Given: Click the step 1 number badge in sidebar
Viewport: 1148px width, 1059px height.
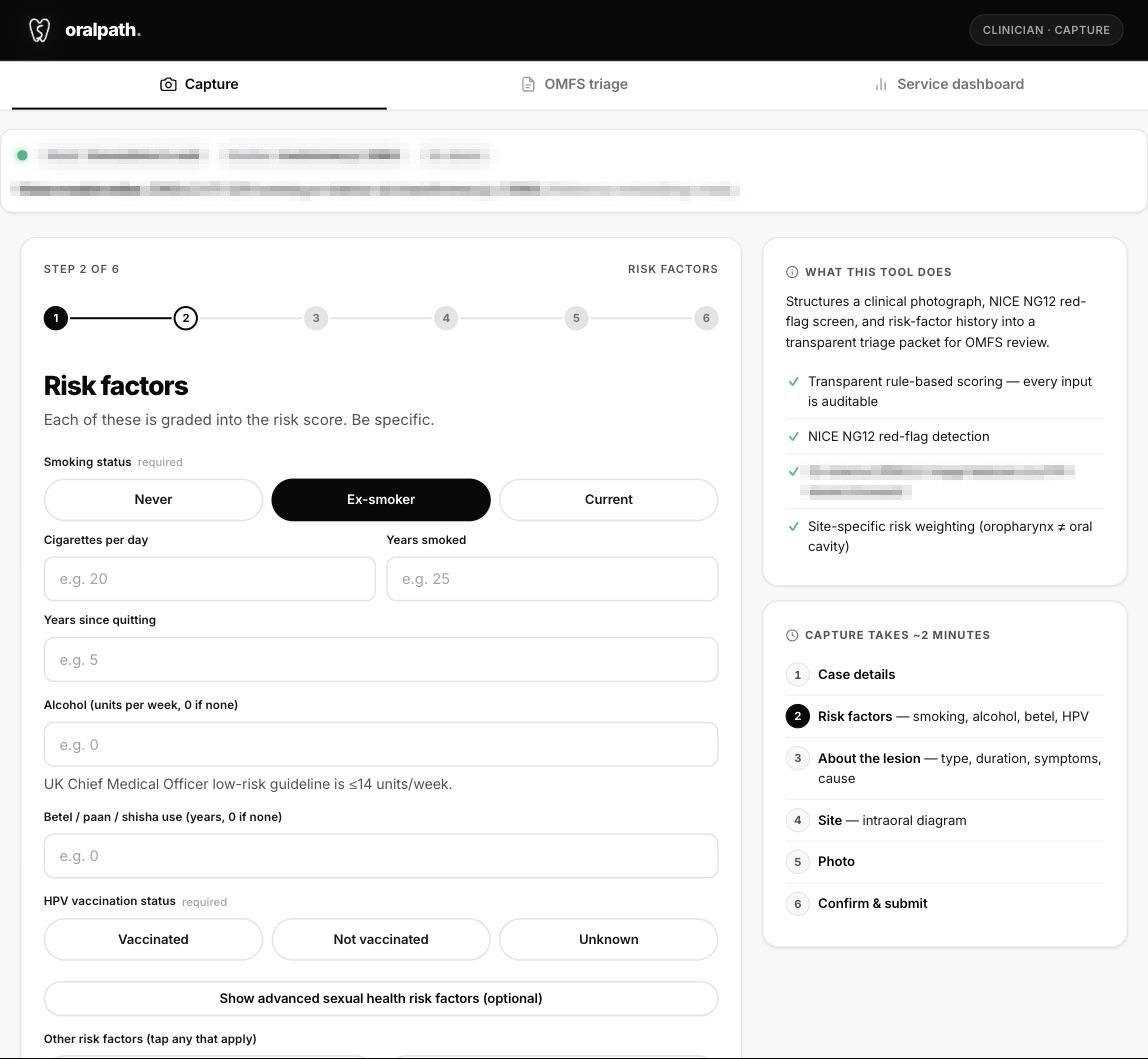Looking at the screenshot, I should [798, 675].
